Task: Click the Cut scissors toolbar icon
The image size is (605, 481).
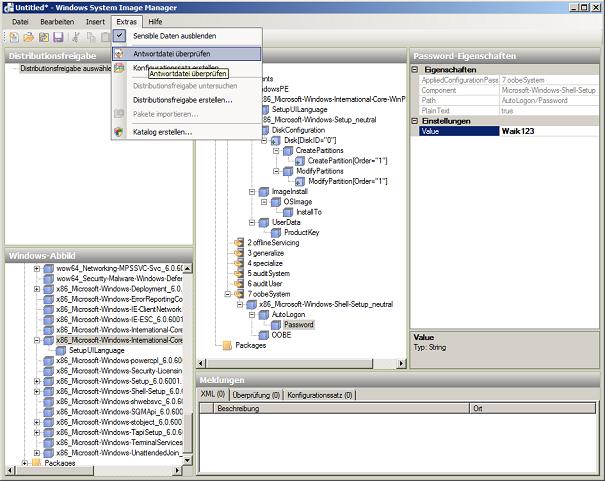Action: point(76,37)
